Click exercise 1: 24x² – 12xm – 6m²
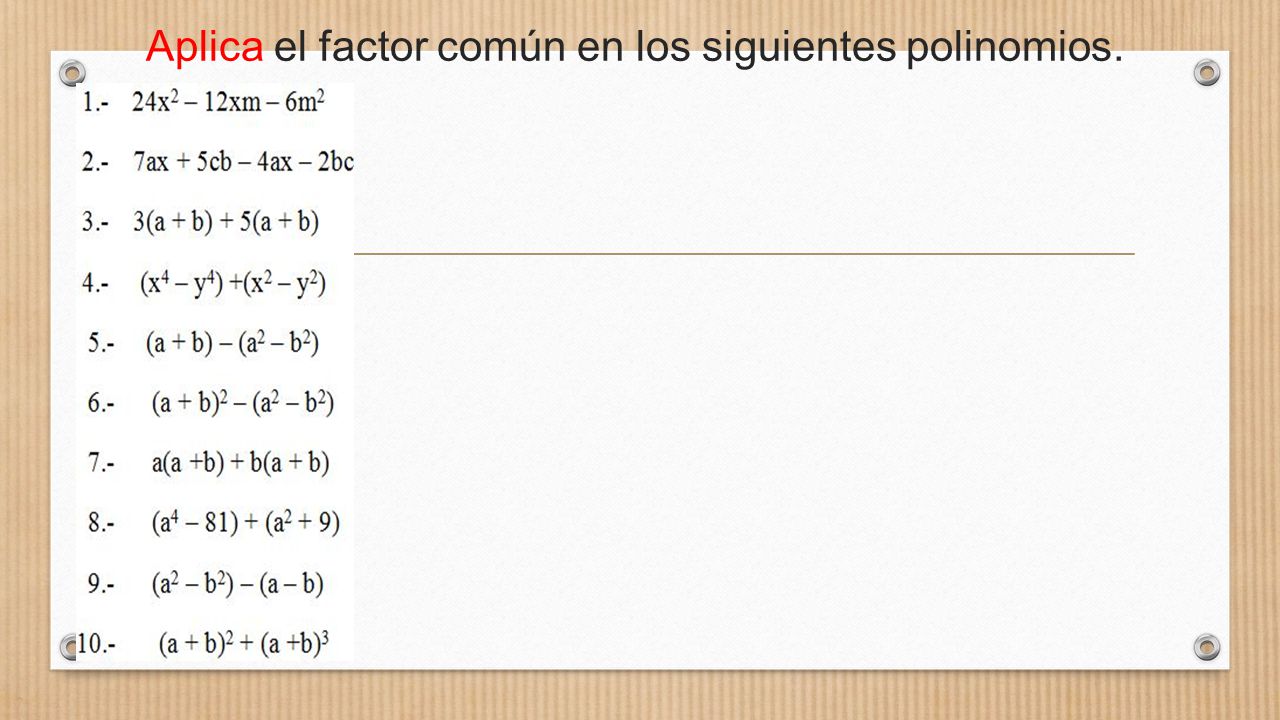Screen dimensions: 1280x720 (228, 102)
